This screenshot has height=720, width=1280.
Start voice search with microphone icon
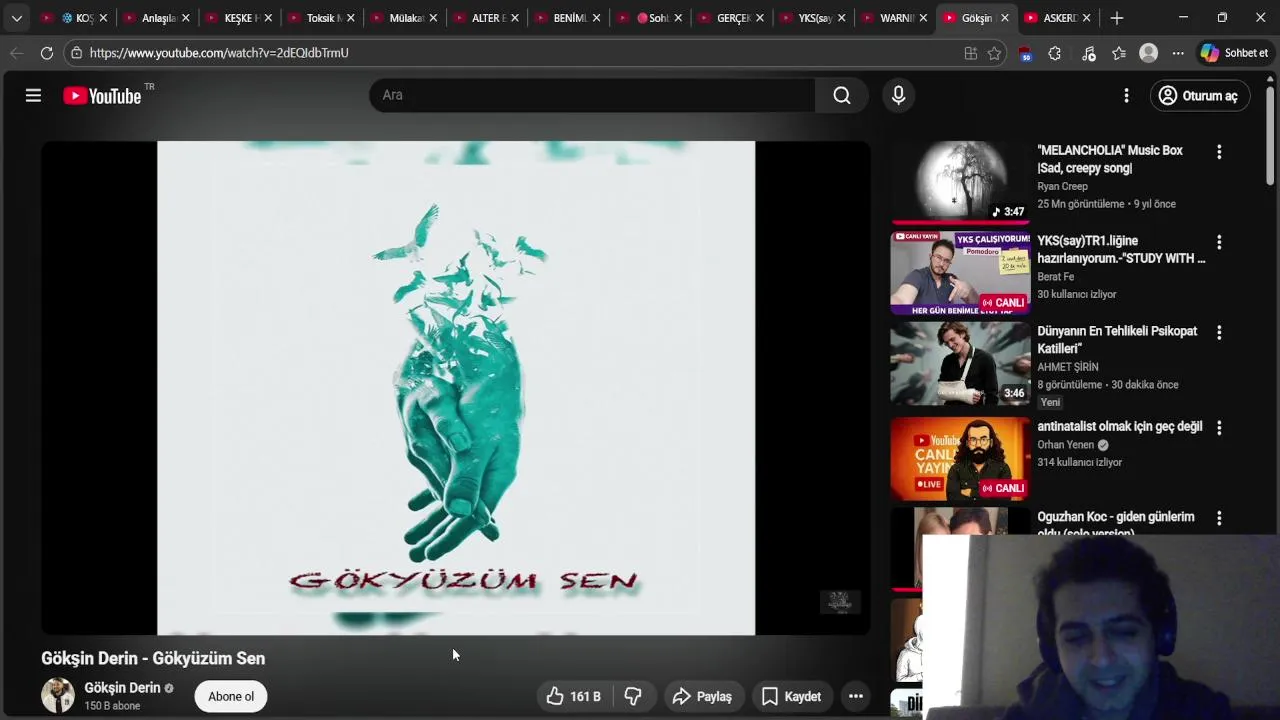898,95
